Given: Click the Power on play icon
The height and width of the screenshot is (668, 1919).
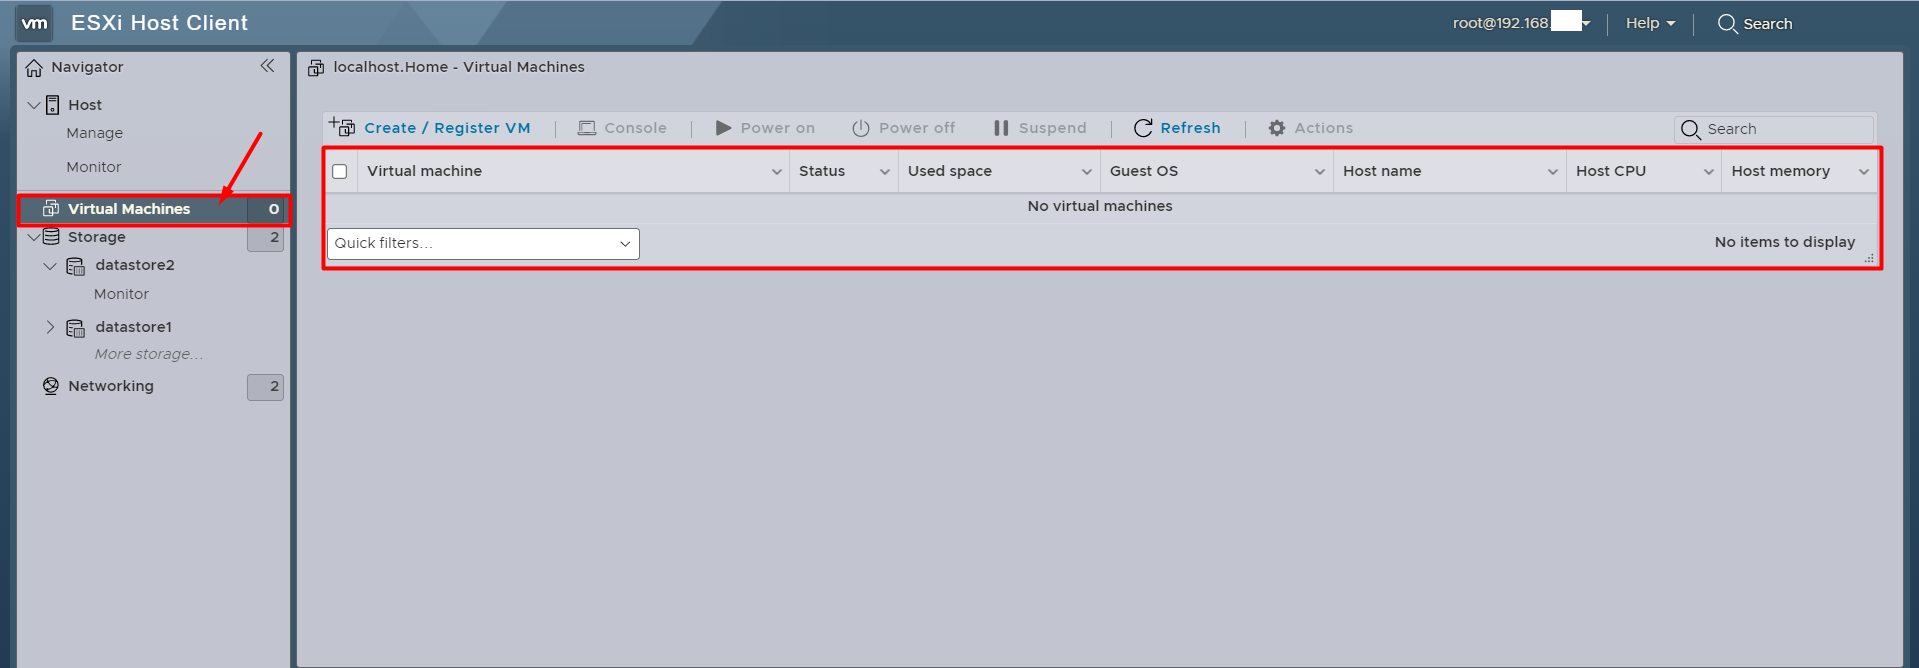Looking at the screenshot, I should 723,128.
